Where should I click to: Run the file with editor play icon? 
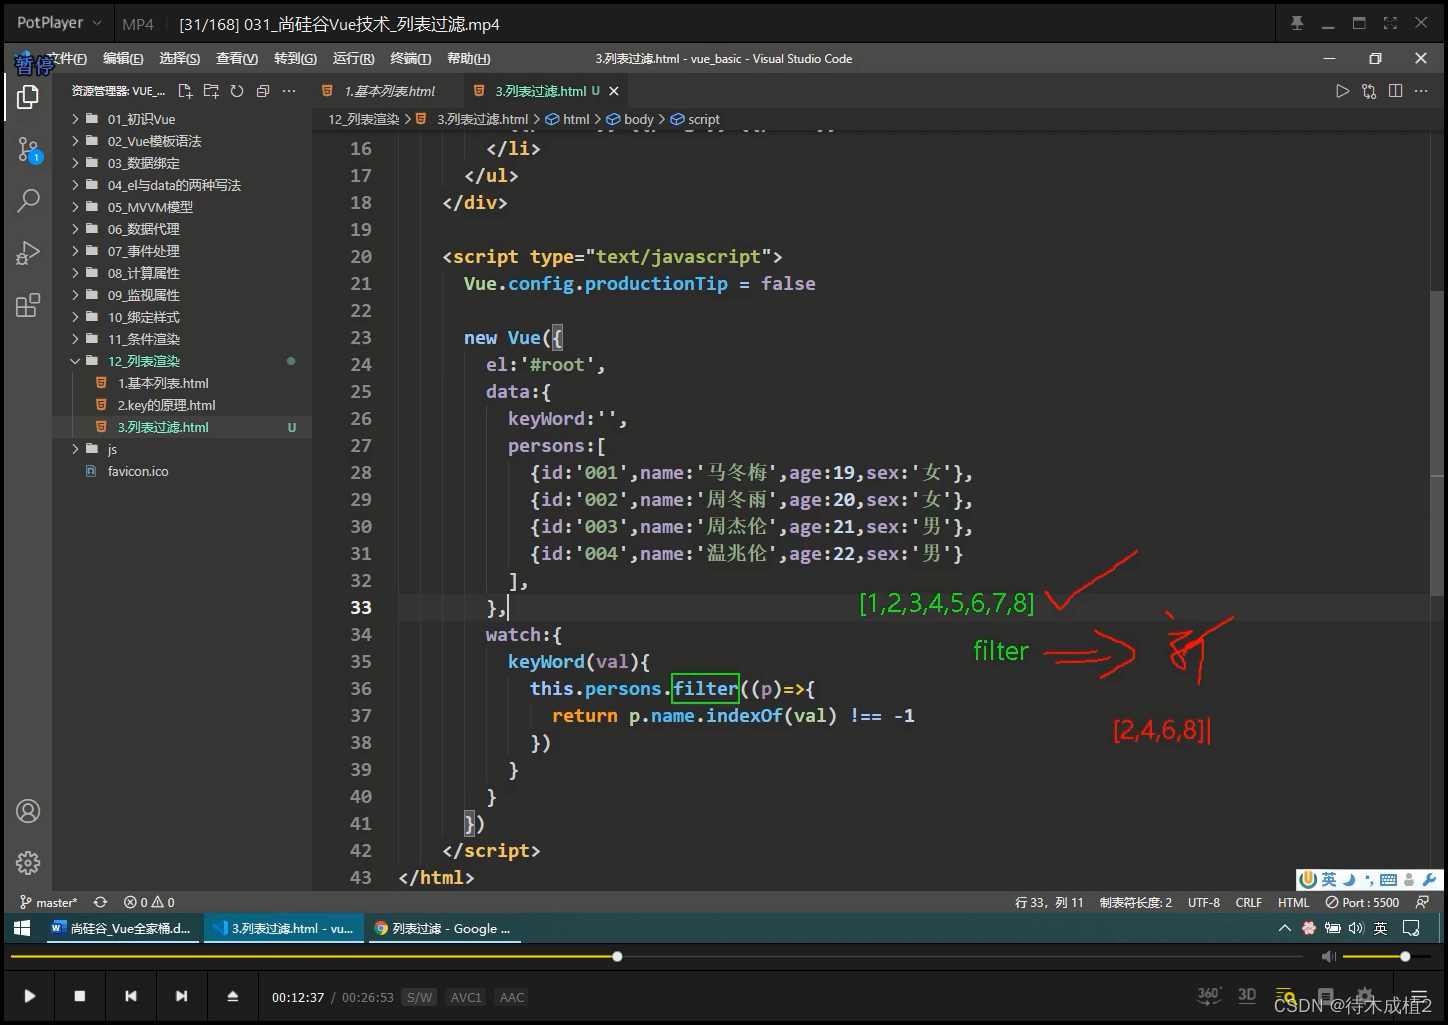tap(1342, 91)
